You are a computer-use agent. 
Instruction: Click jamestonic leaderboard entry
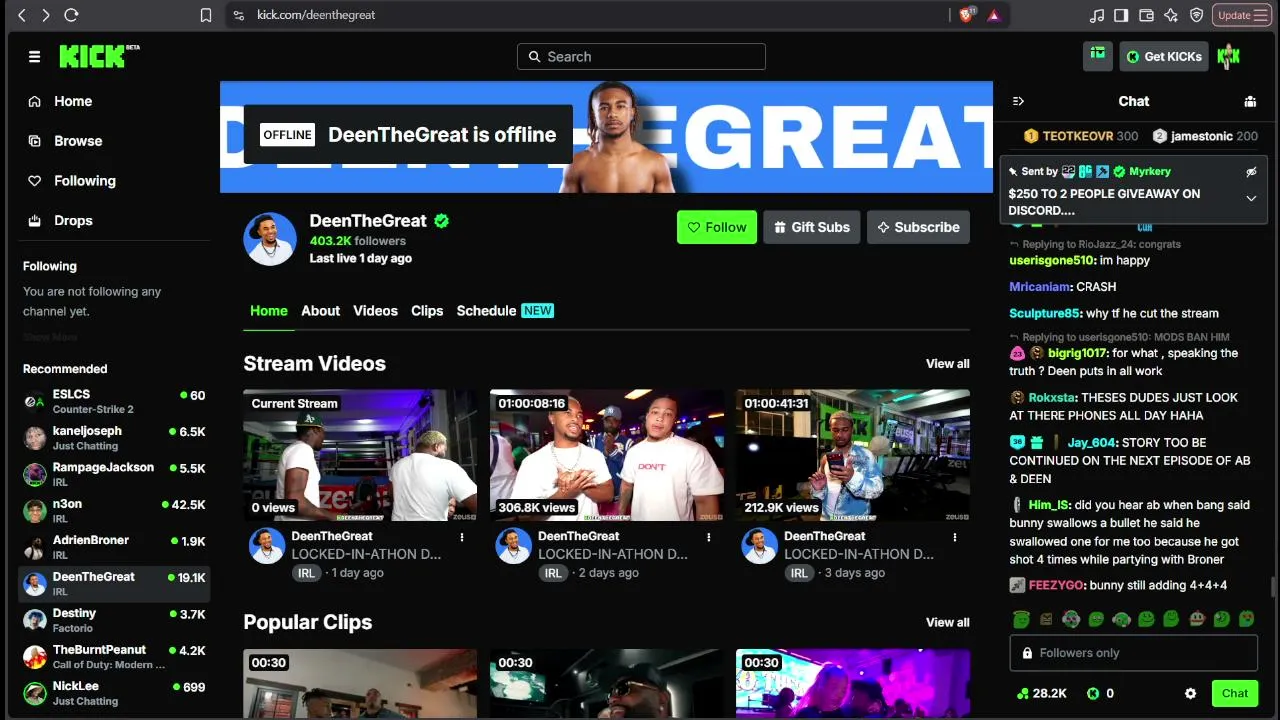click(1205, 136)
